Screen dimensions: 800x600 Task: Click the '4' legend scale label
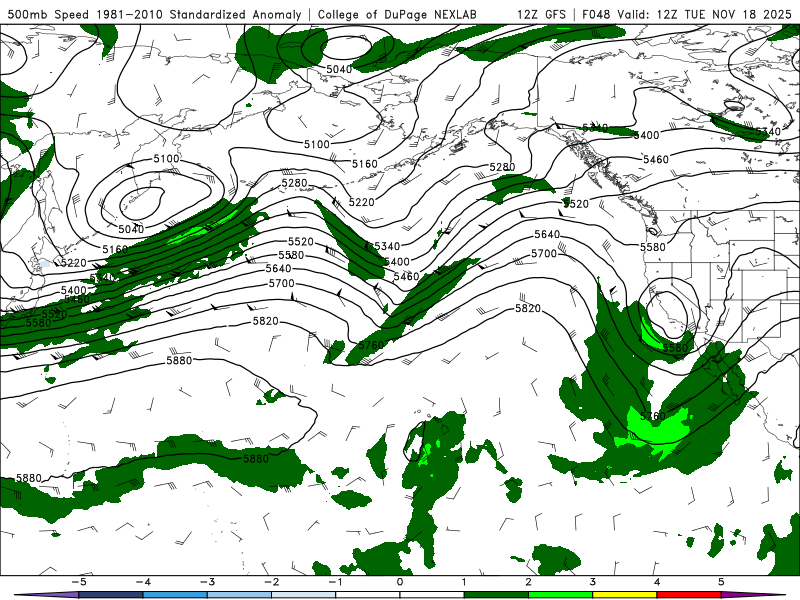point(657,582)
